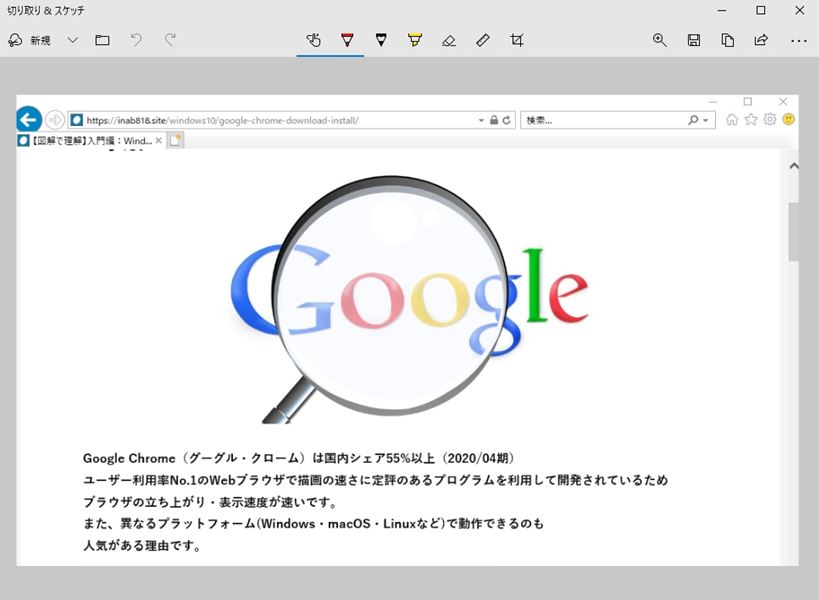Expand the address bar dropdown arrow

(481, 121)
